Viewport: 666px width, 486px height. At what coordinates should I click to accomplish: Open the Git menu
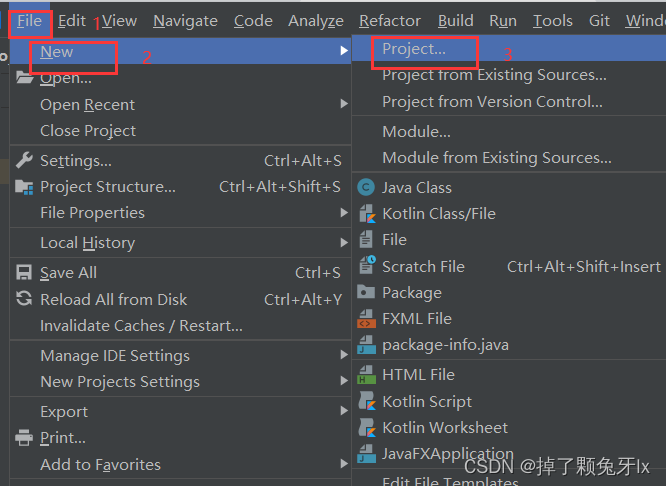click(599, 21)
